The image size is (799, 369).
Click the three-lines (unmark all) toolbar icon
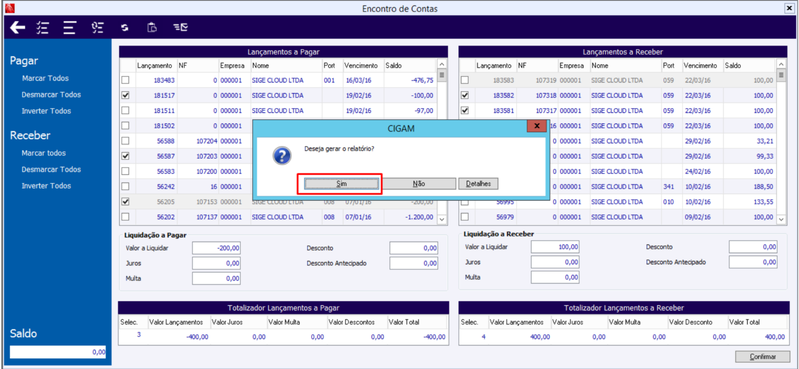point(69,28)
